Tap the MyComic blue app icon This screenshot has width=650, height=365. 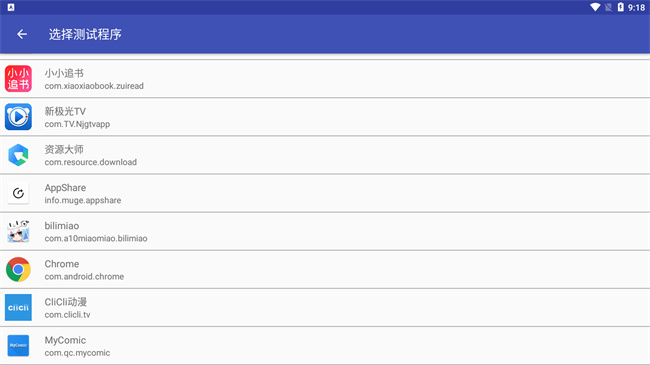pyautogui.click(x=18, y=346)
